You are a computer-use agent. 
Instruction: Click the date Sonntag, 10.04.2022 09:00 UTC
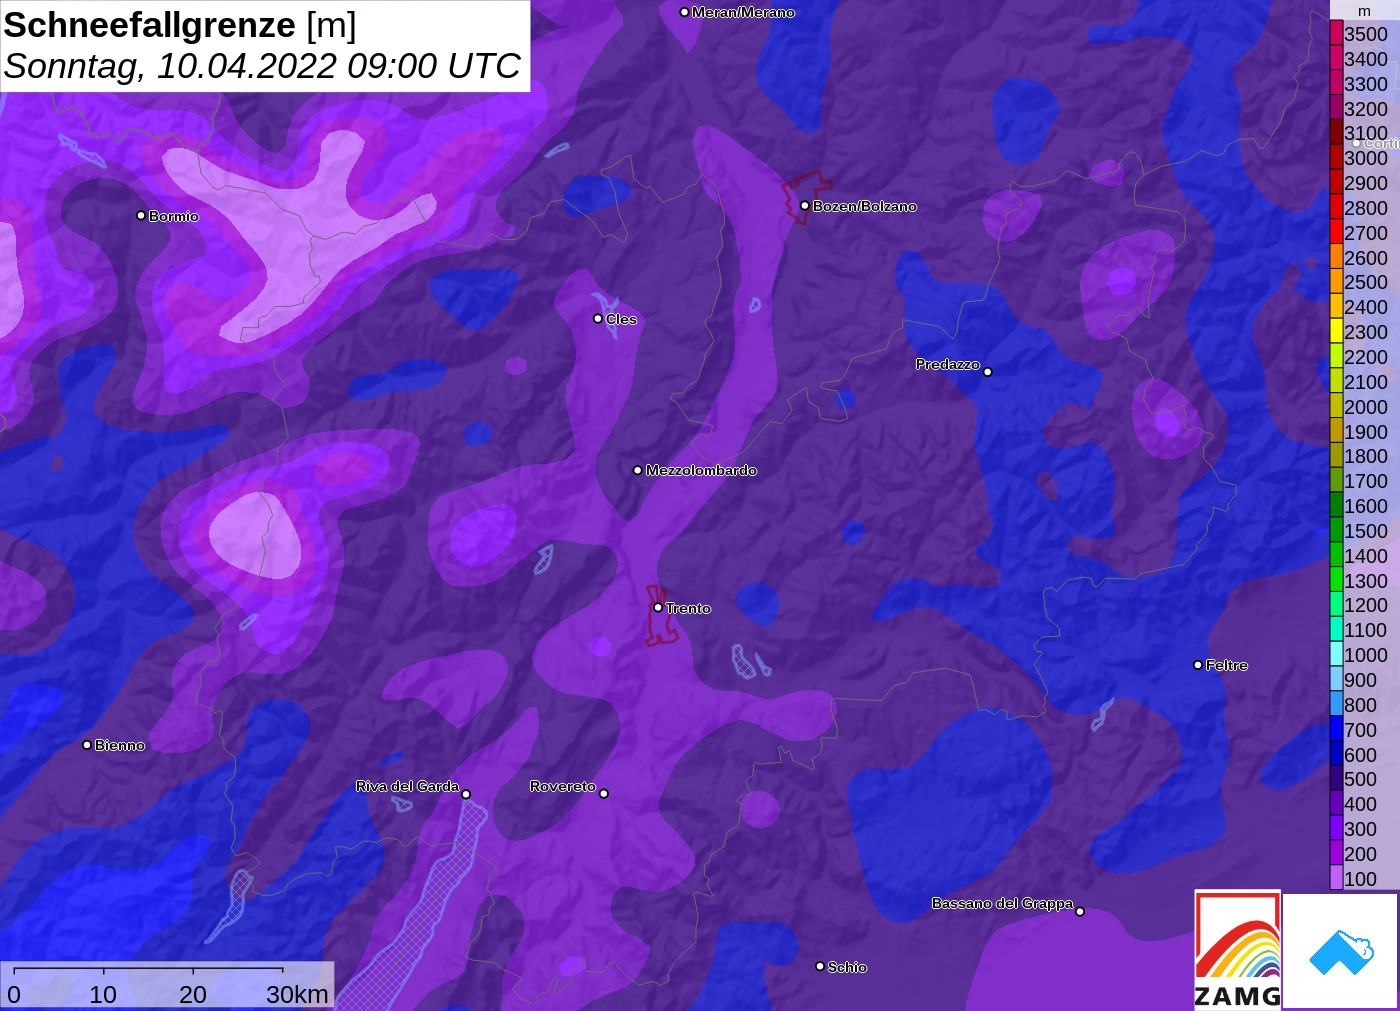262,66
